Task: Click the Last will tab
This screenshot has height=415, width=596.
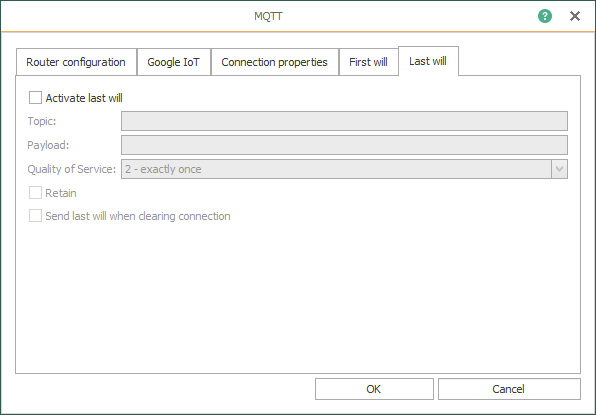Action: [428, 61]
